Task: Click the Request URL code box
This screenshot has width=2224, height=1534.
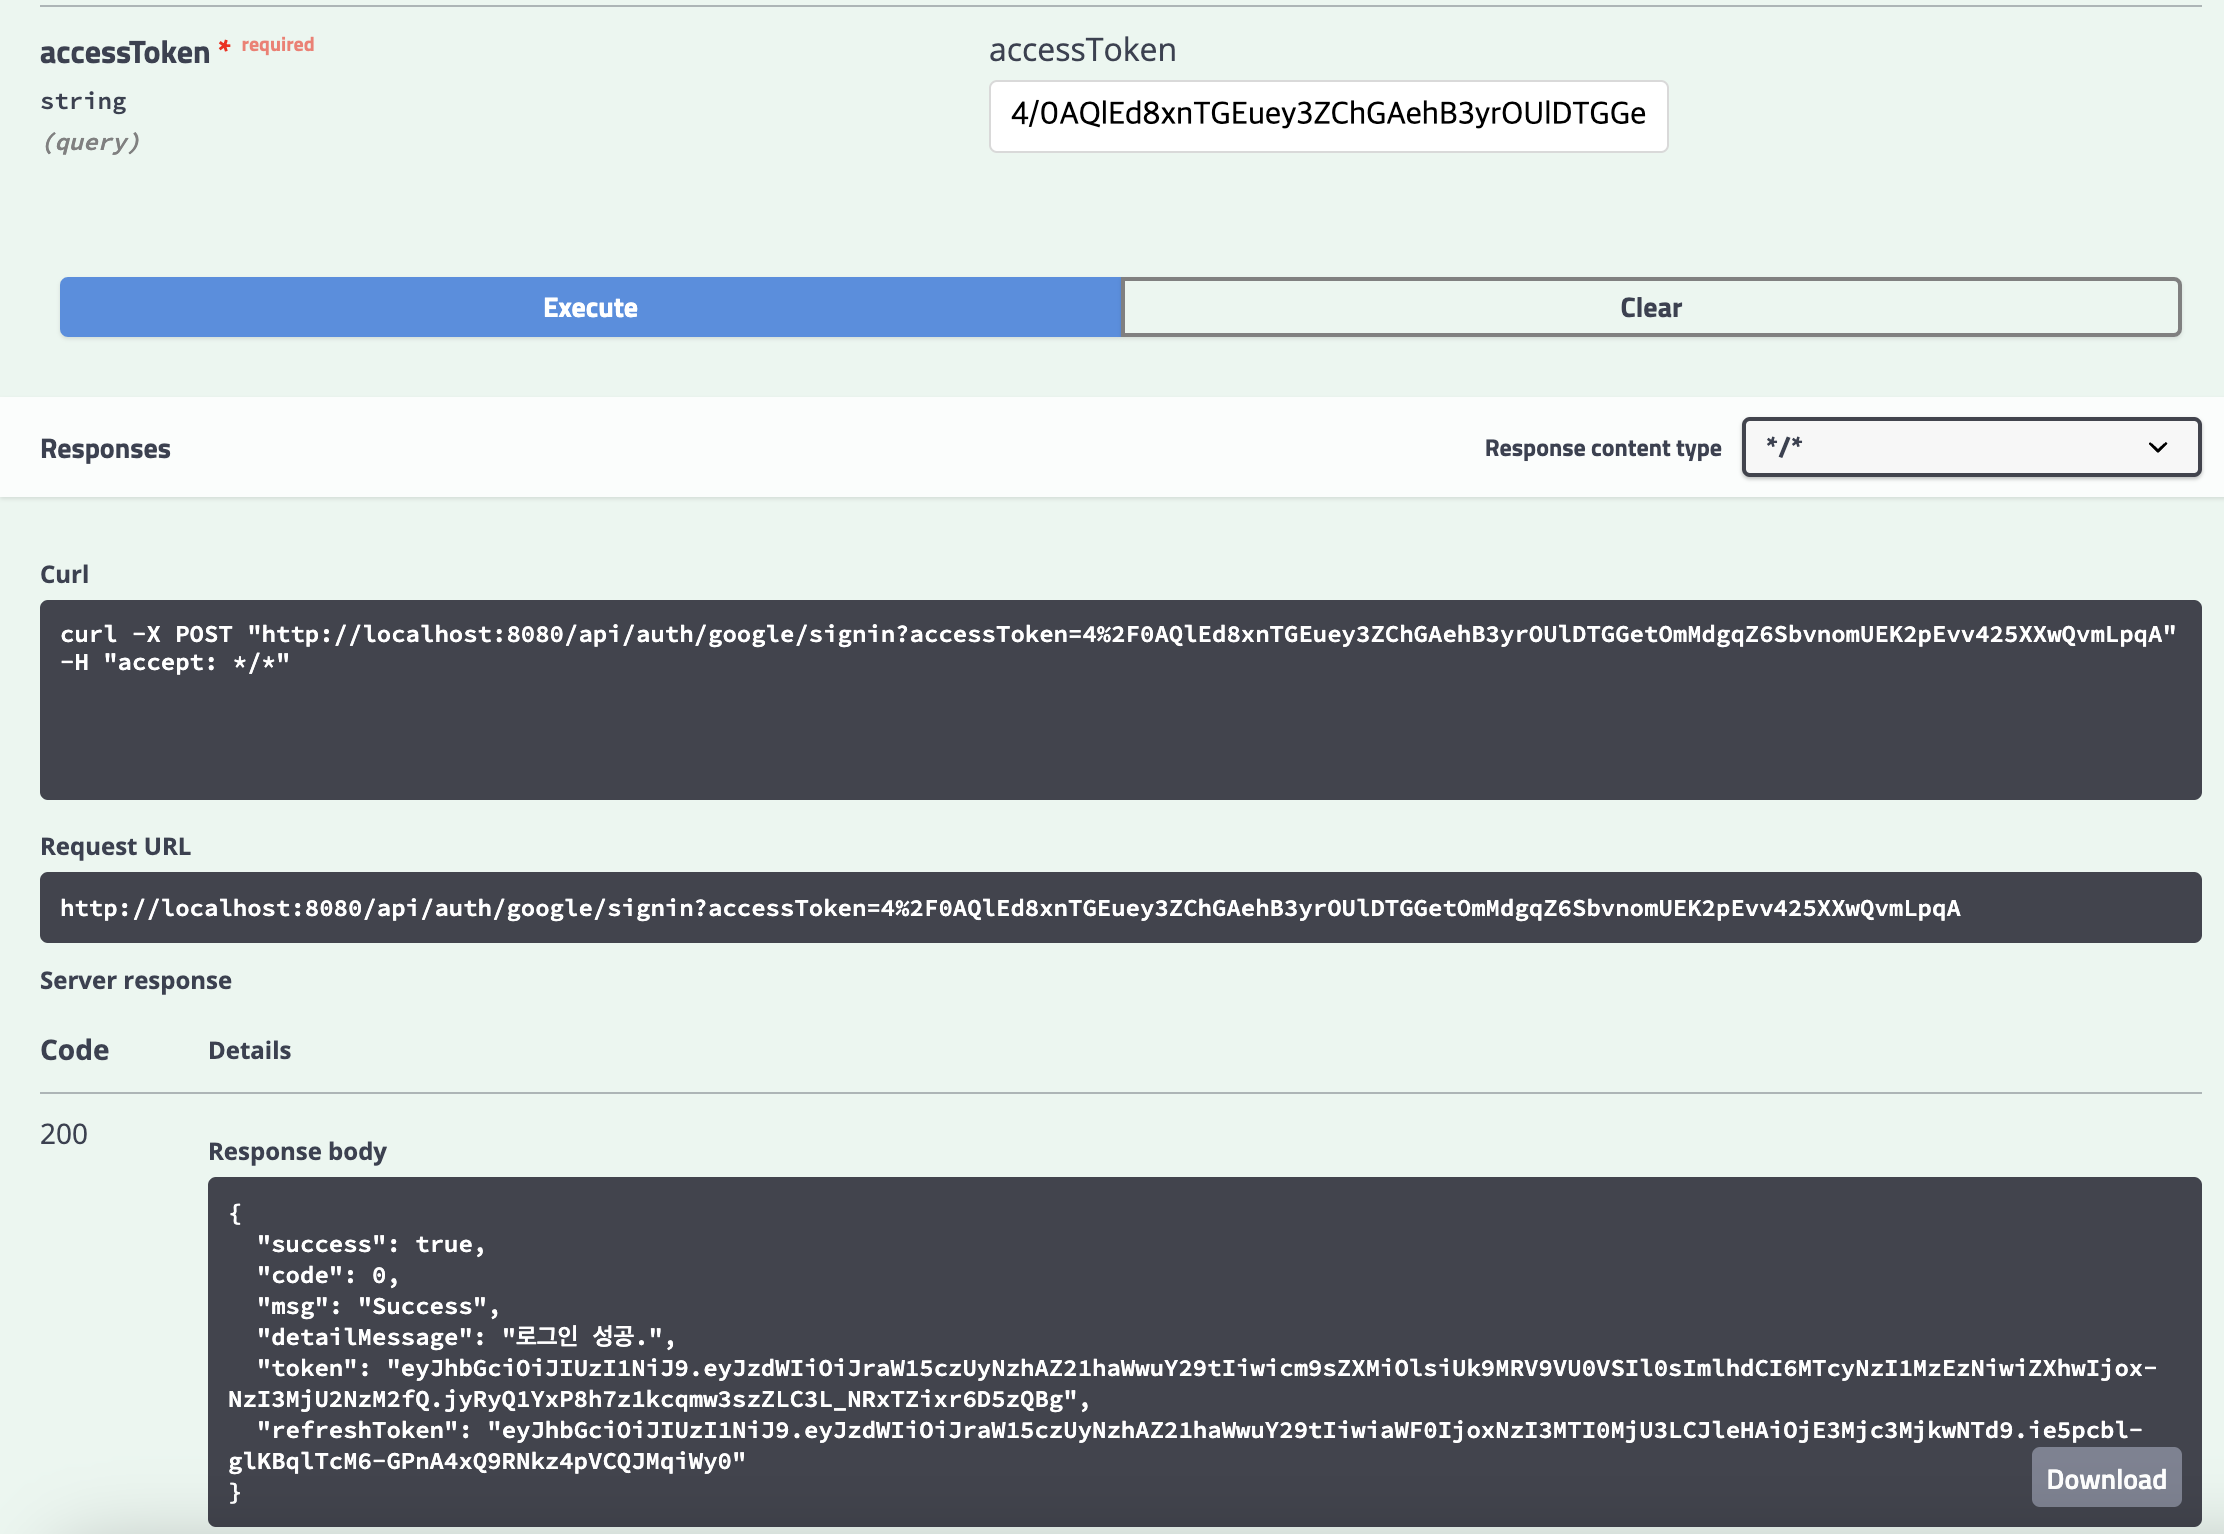Action: pyautogui.click(x=1120, y=907)
